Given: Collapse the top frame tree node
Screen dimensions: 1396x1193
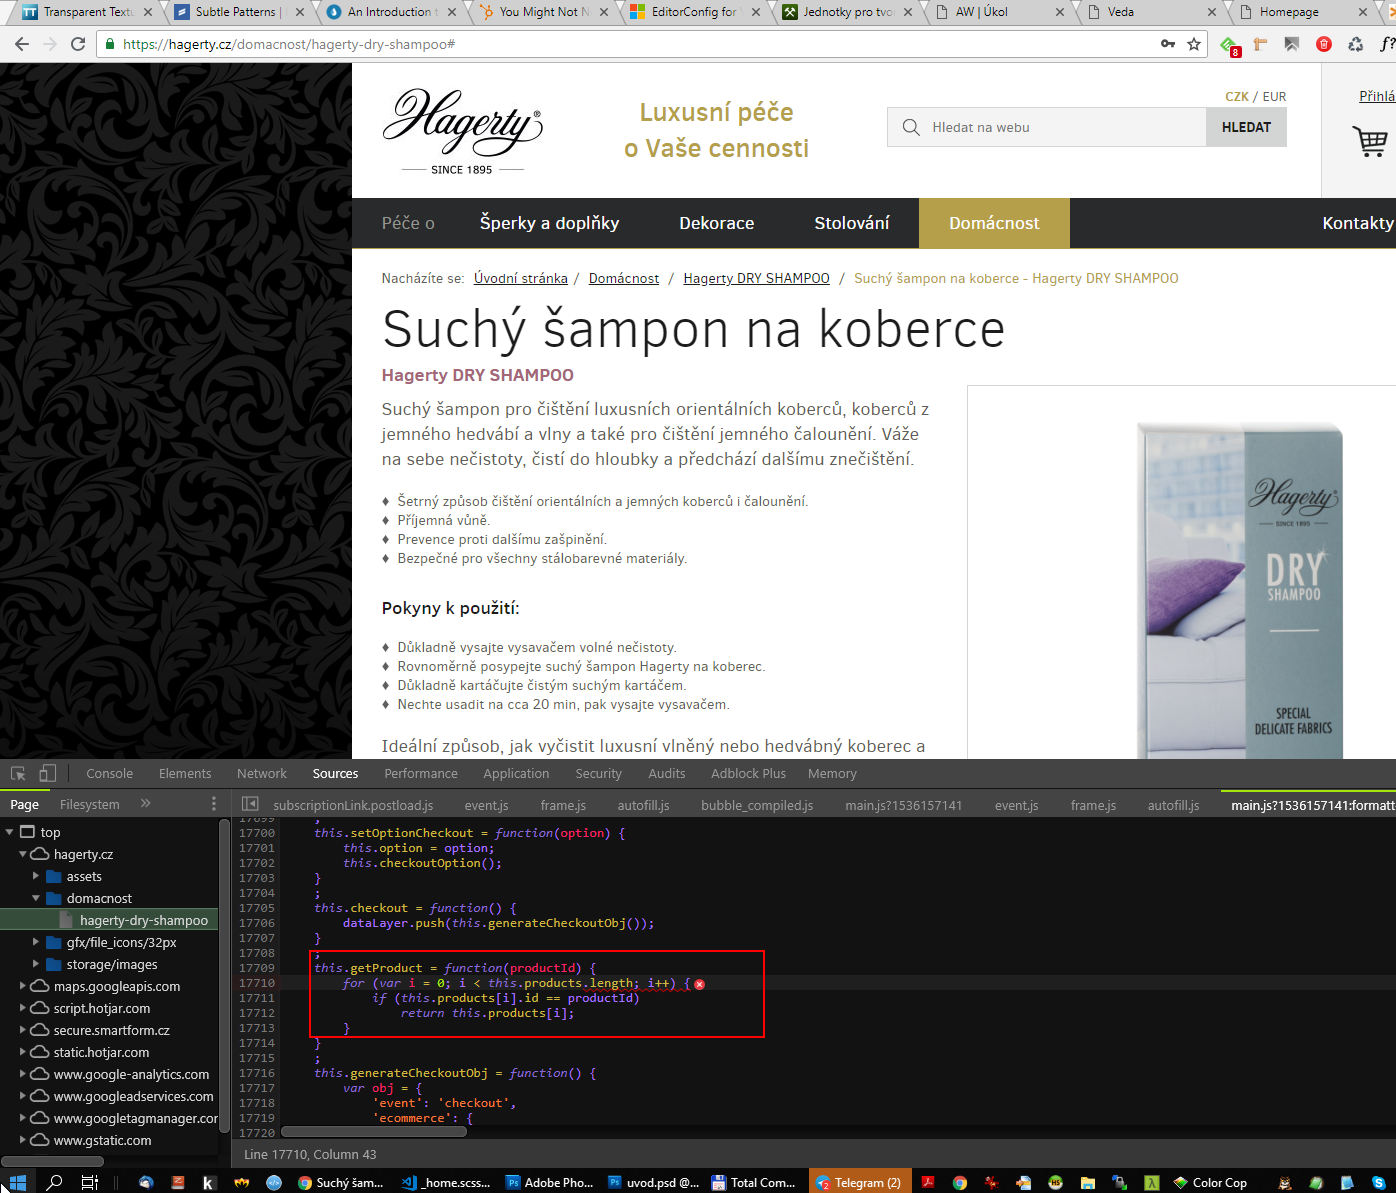Looking at the screenshot, I should point(10,832).
